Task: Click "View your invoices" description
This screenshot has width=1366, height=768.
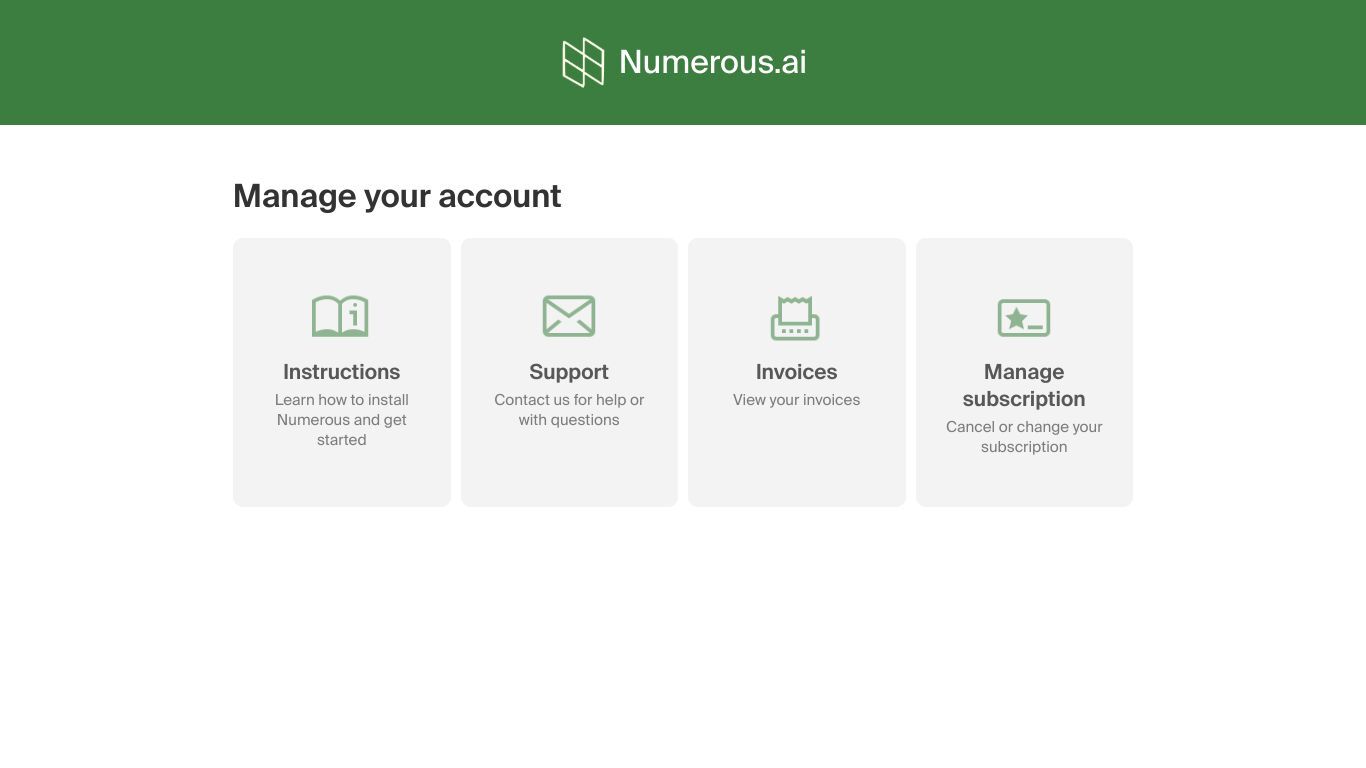Action: [x=797, y=400]
